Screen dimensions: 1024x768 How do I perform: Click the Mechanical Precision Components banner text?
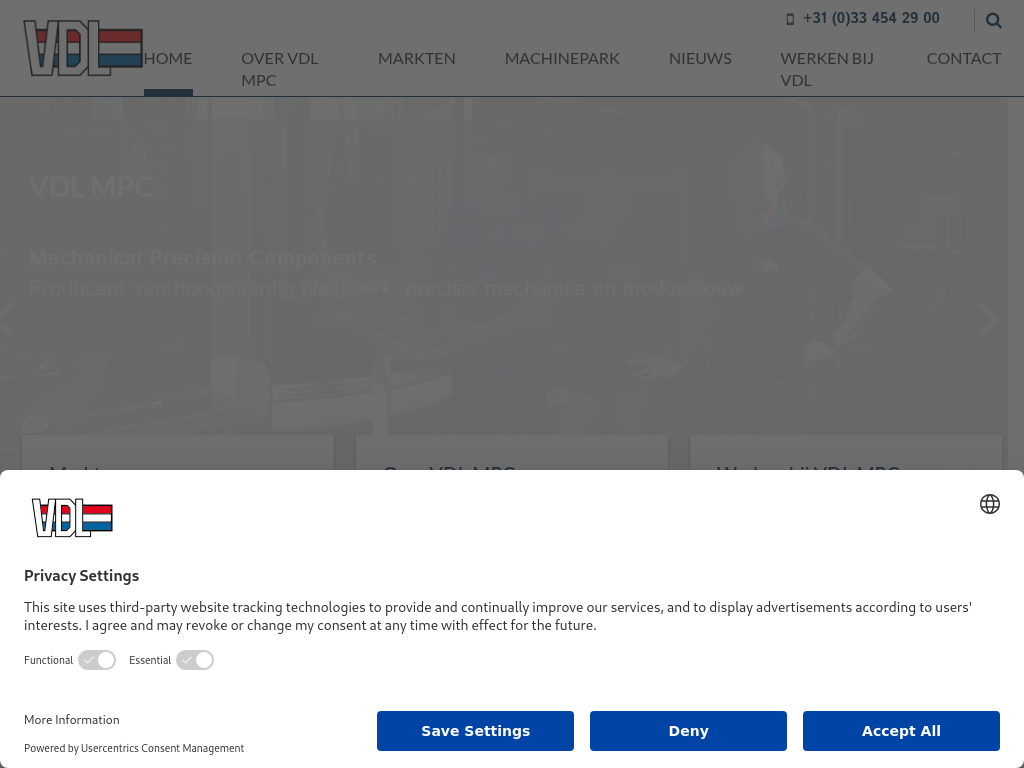click(x=202, y=258)
